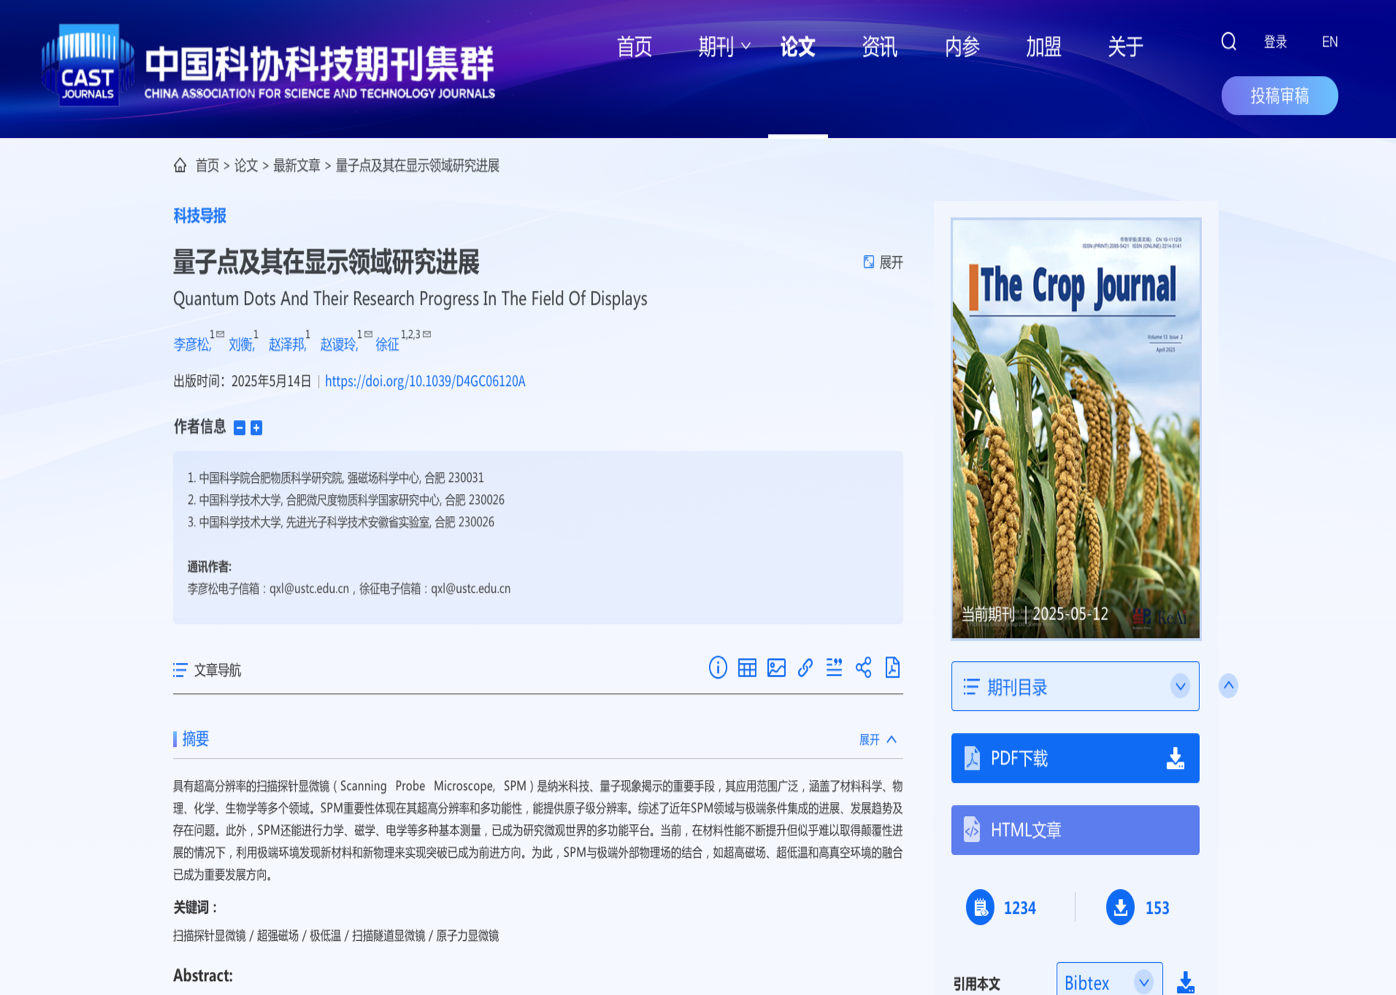Click author 徐征
Viewport: 1396px width, 995px height.
[387, 345]
